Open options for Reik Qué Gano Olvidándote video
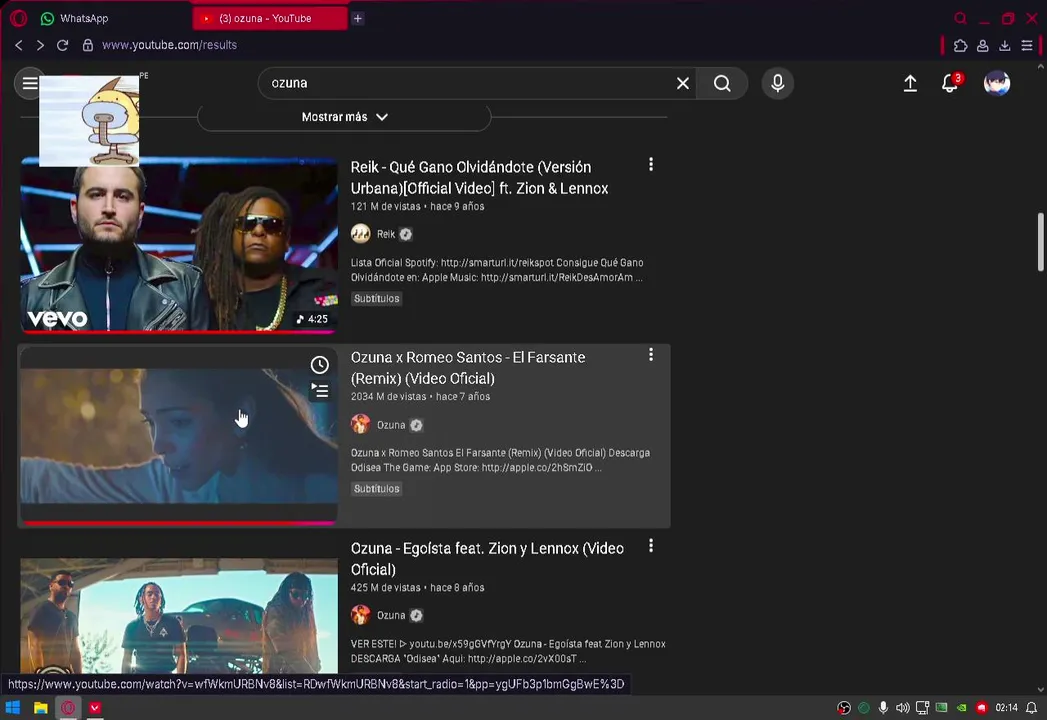 pyautogui.click(x=651, y=165)
